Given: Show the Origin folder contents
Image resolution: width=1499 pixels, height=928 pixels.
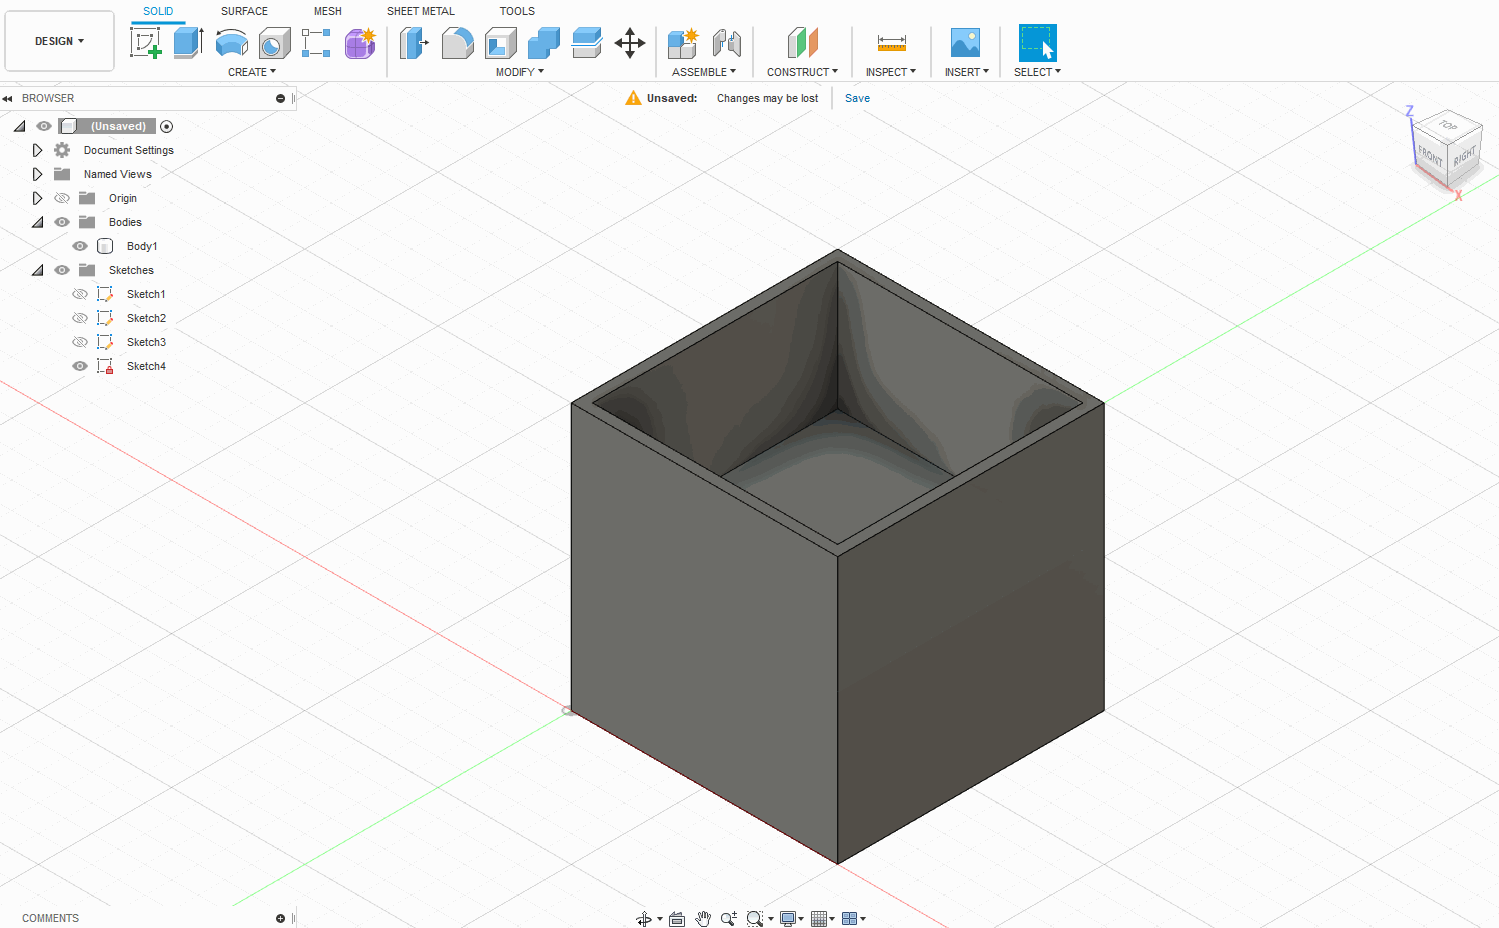Looking at the screenshot, I should tap(38, 197).
